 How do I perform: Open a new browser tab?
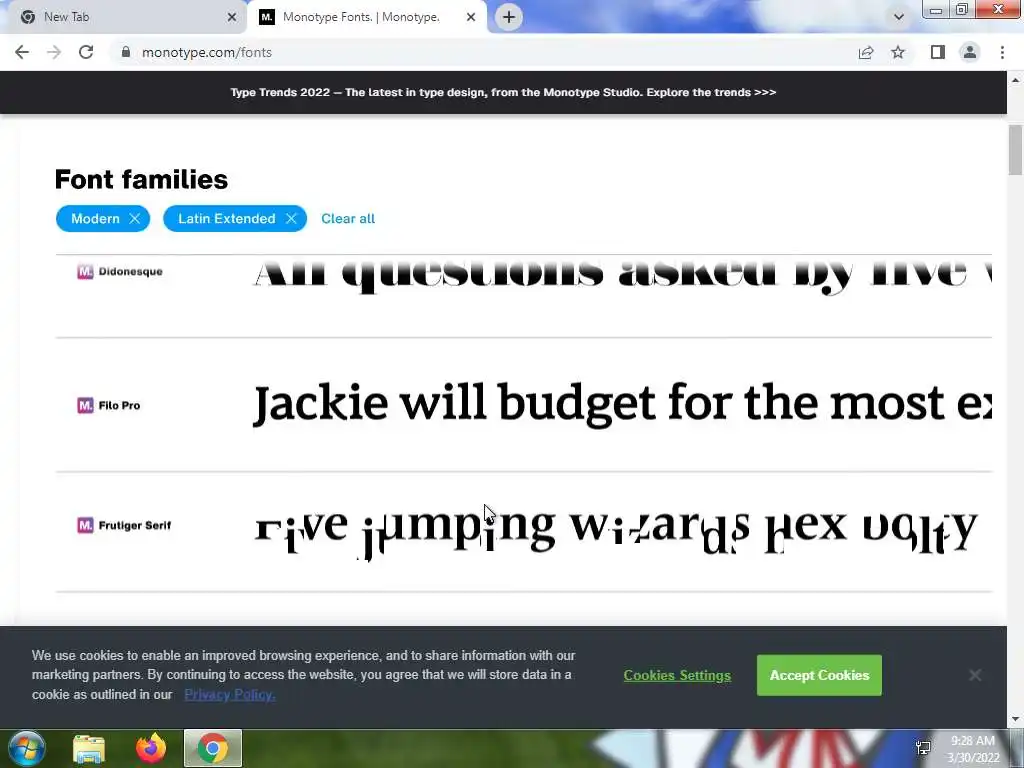(509, 17)
